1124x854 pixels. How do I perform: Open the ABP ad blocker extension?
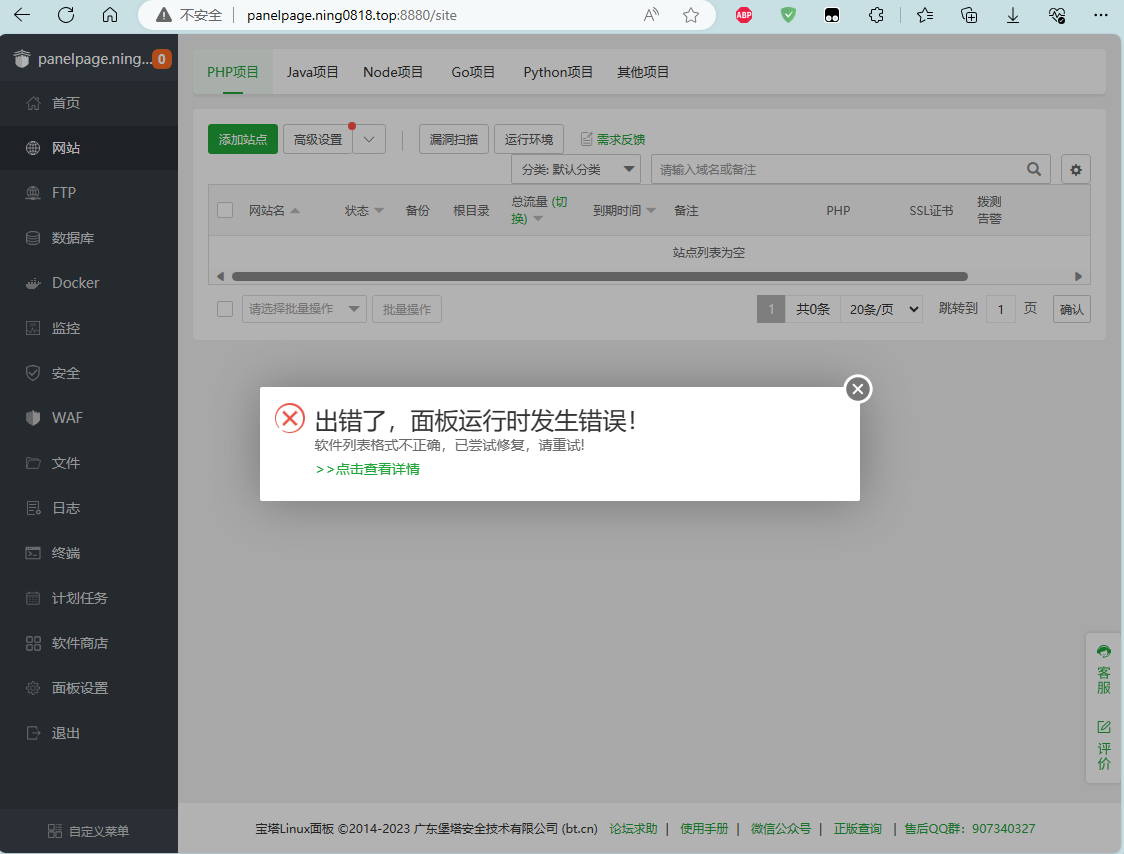tap(744, 15)
